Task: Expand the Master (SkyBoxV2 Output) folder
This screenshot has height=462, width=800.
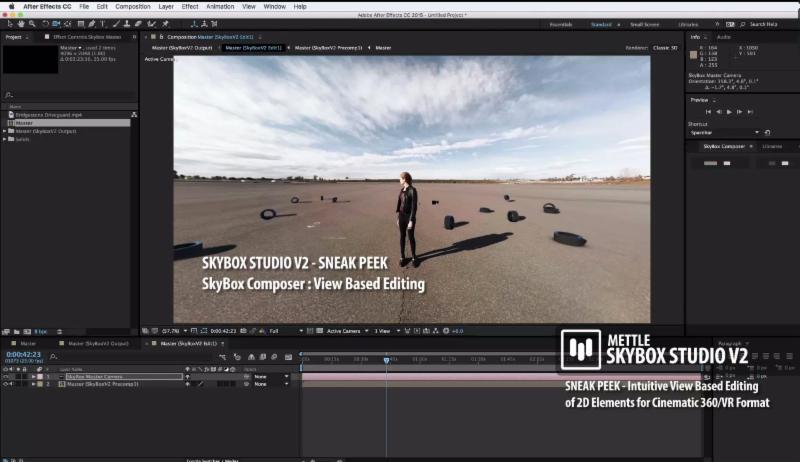Action: (x=5, y=131)
